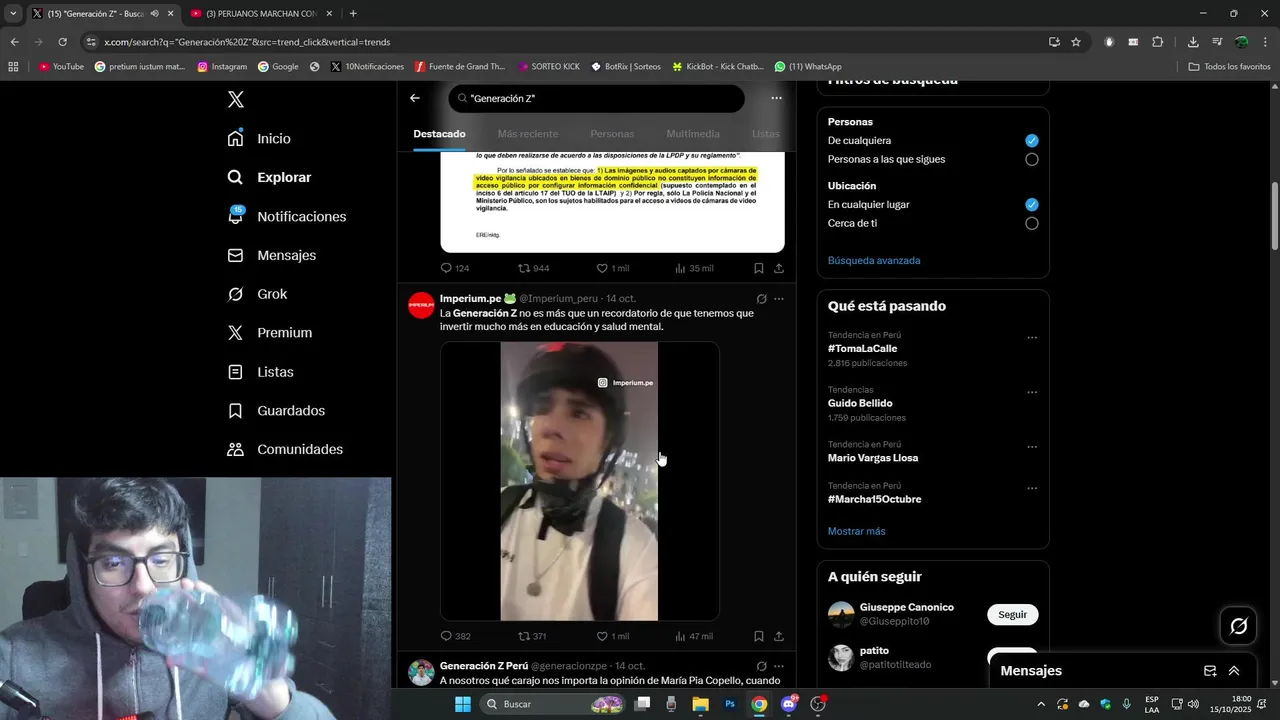View stats of 47 mil views post

pyautogui.click(x=694, y=636)
